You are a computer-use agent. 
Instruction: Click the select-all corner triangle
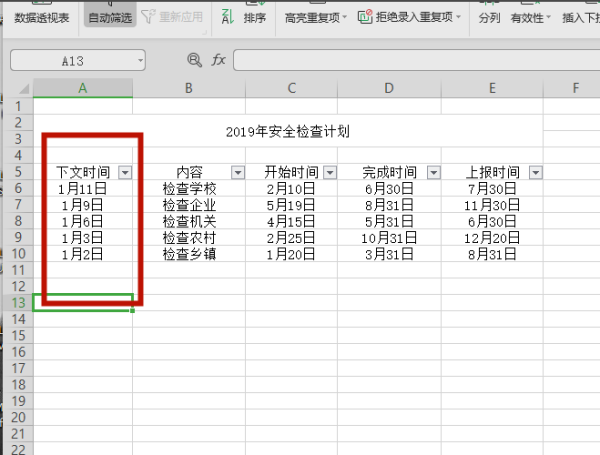click(x=24, y=89)
